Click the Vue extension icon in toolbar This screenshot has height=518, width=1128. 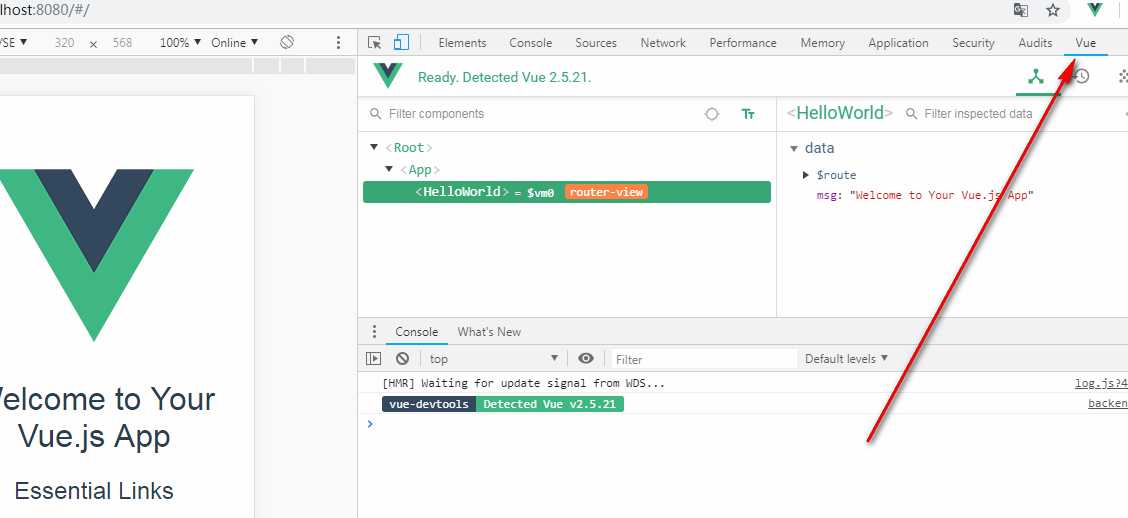[x=1095, y=9]
